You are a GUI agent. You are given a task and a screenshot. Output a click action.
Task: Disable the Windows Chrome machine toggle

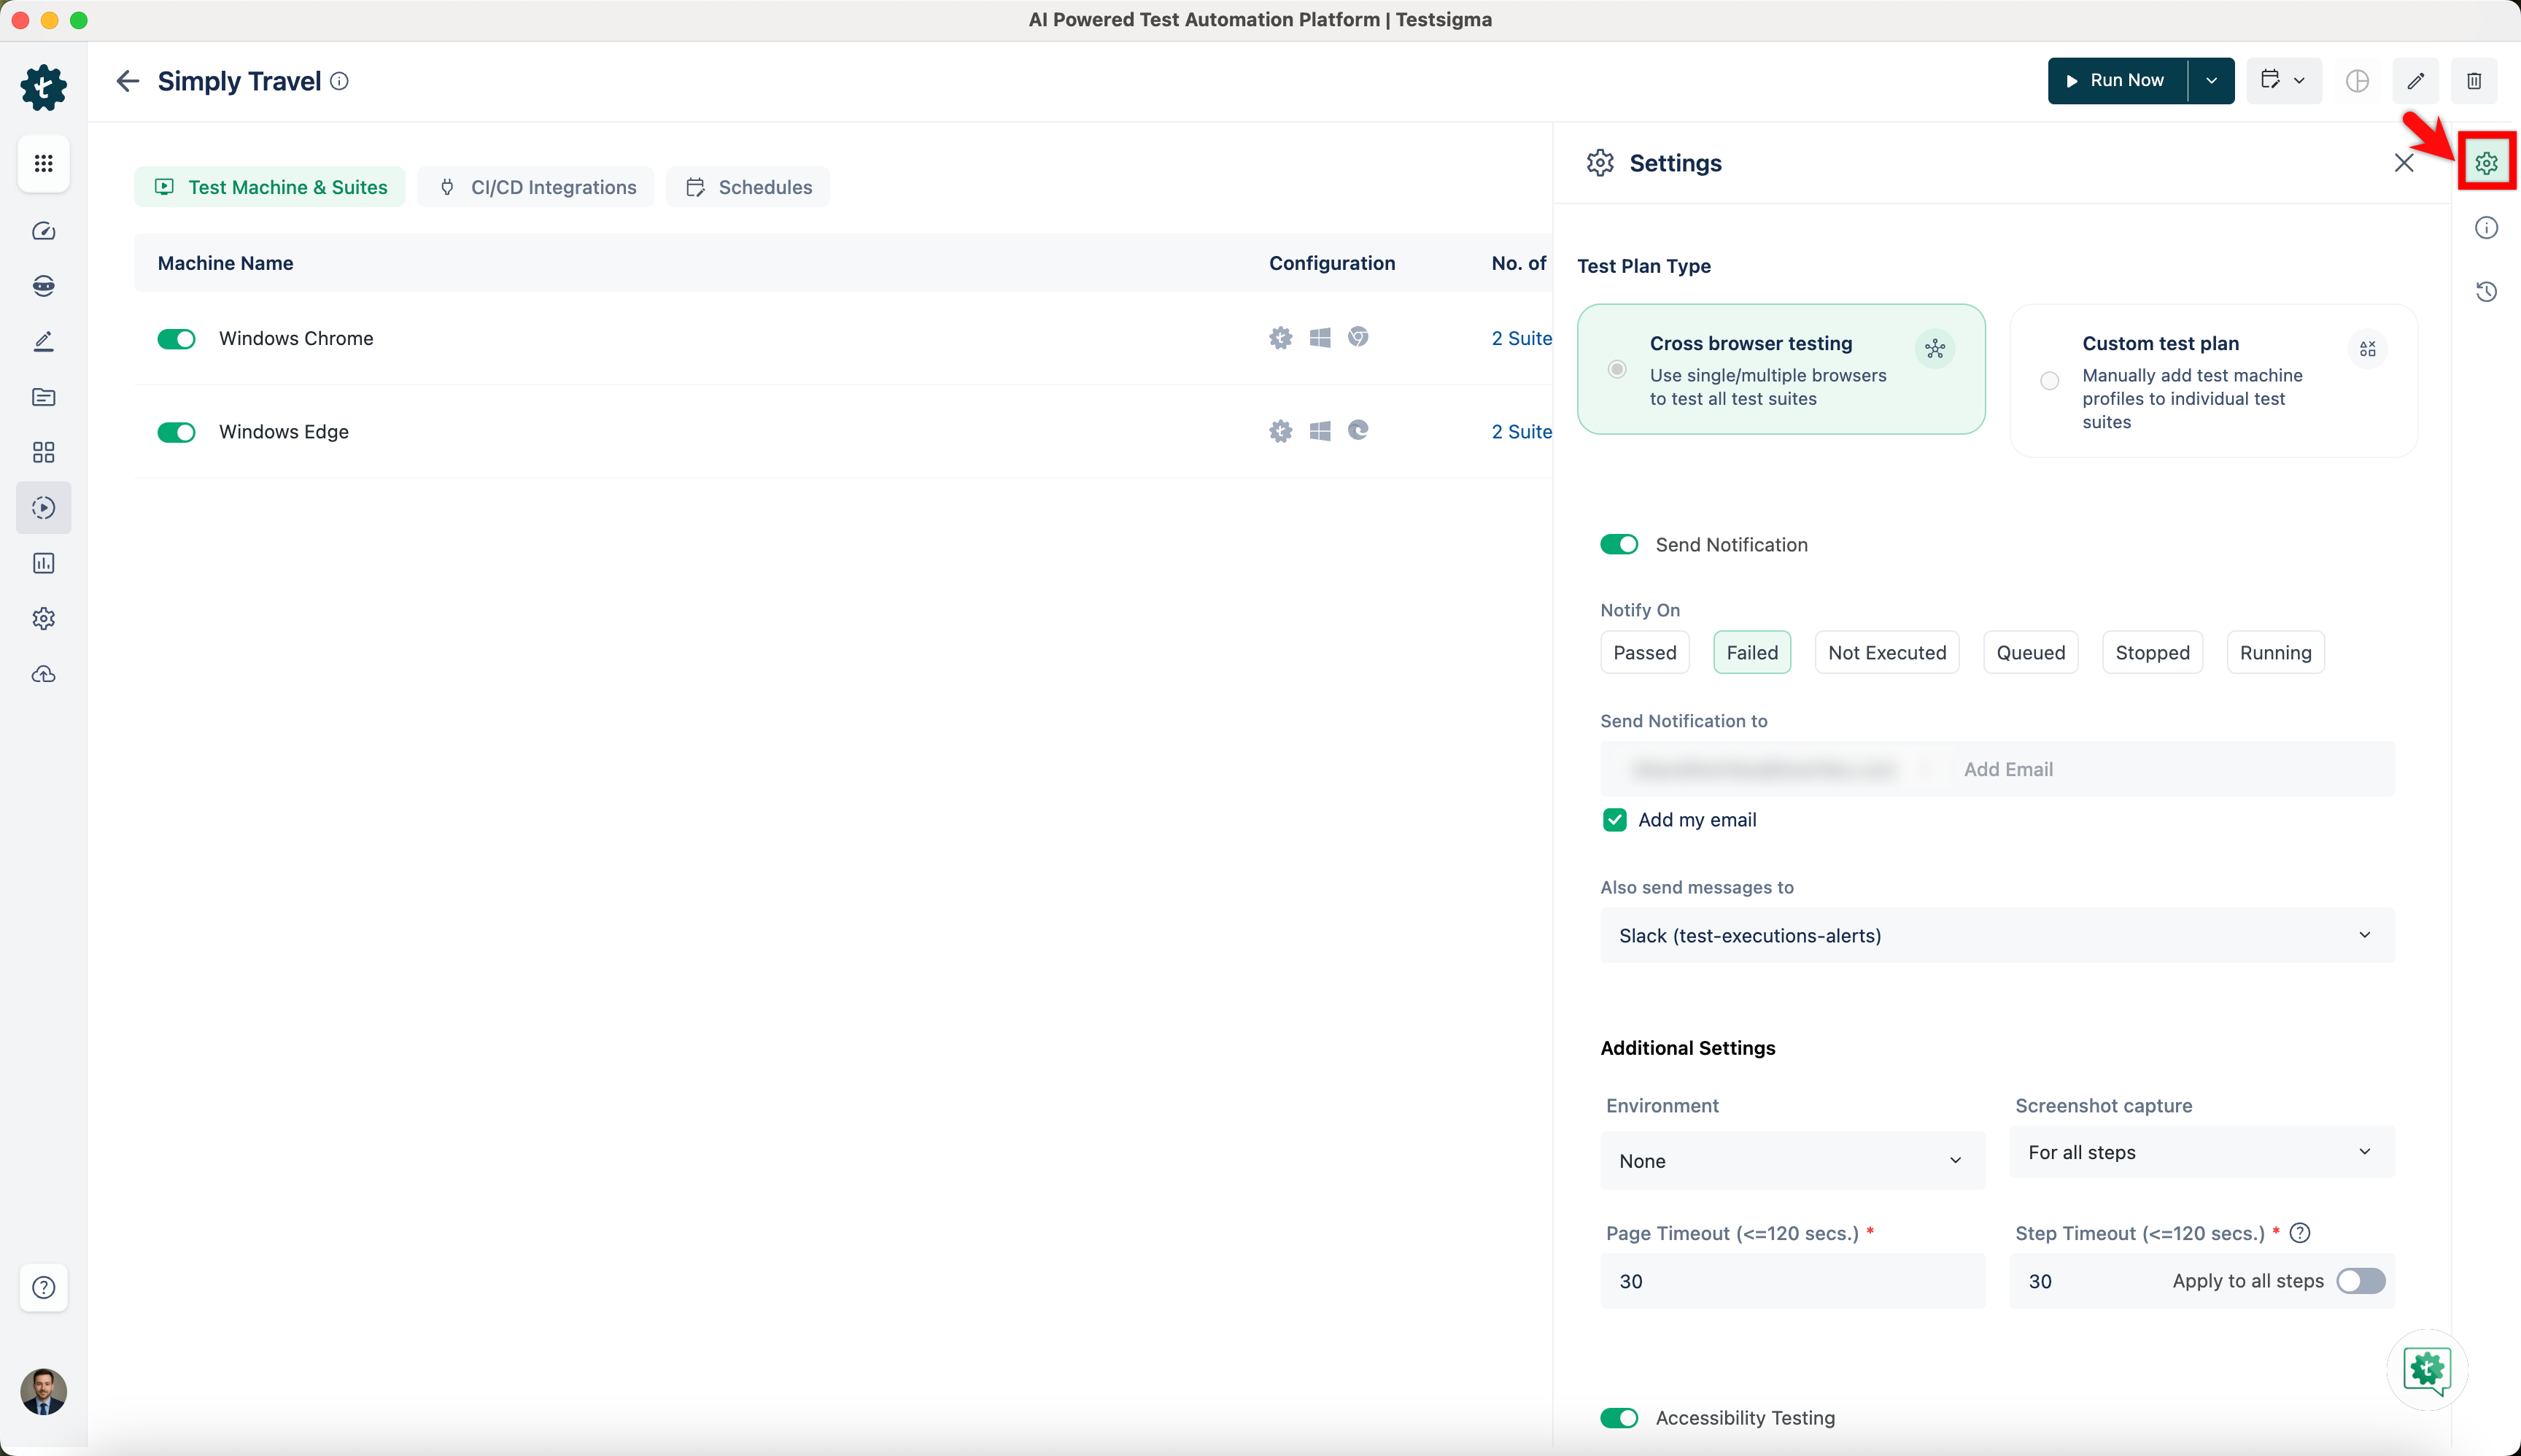pos(176,339)
